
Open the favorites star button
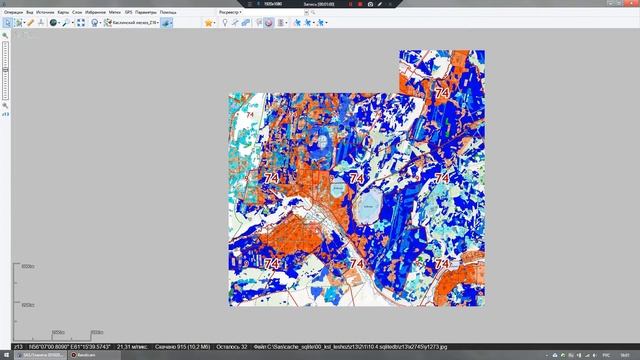(209, 23)
